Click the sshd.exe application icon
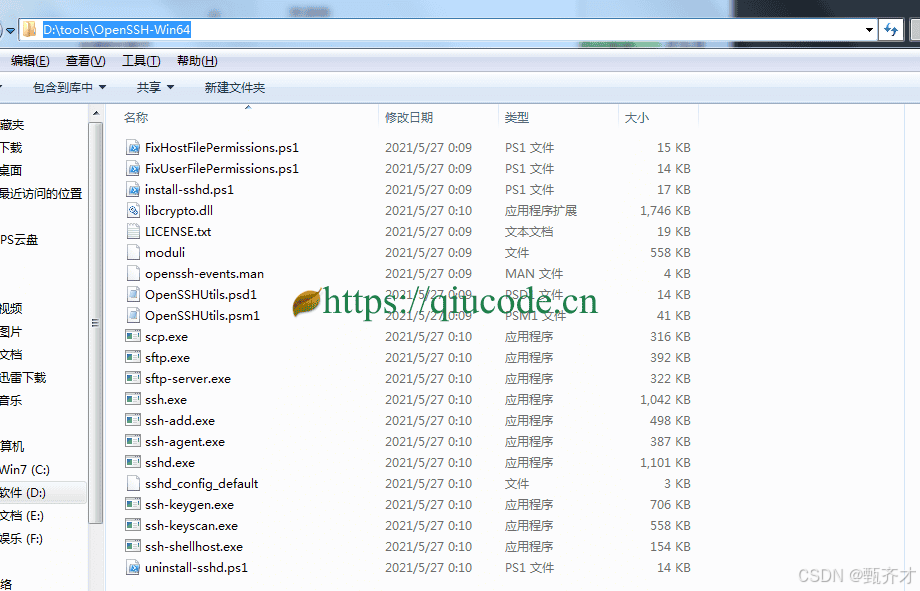 (x=133, y=462)
